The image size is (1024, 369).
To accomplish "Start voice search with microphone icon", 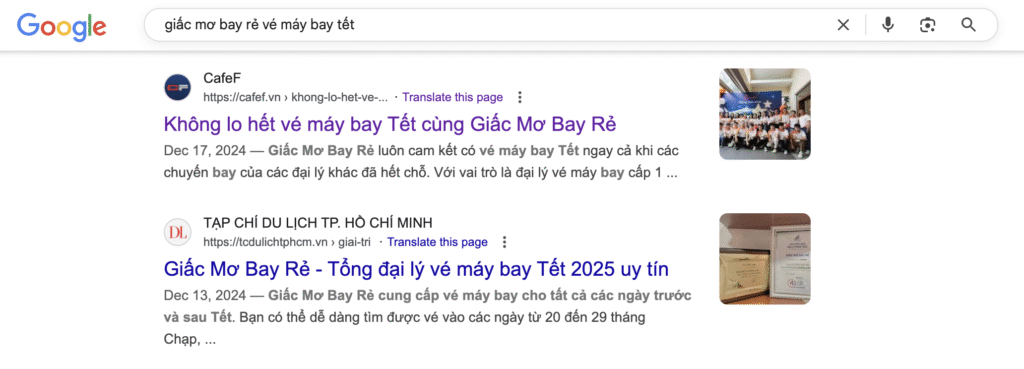I will click(x=888, y=25).
